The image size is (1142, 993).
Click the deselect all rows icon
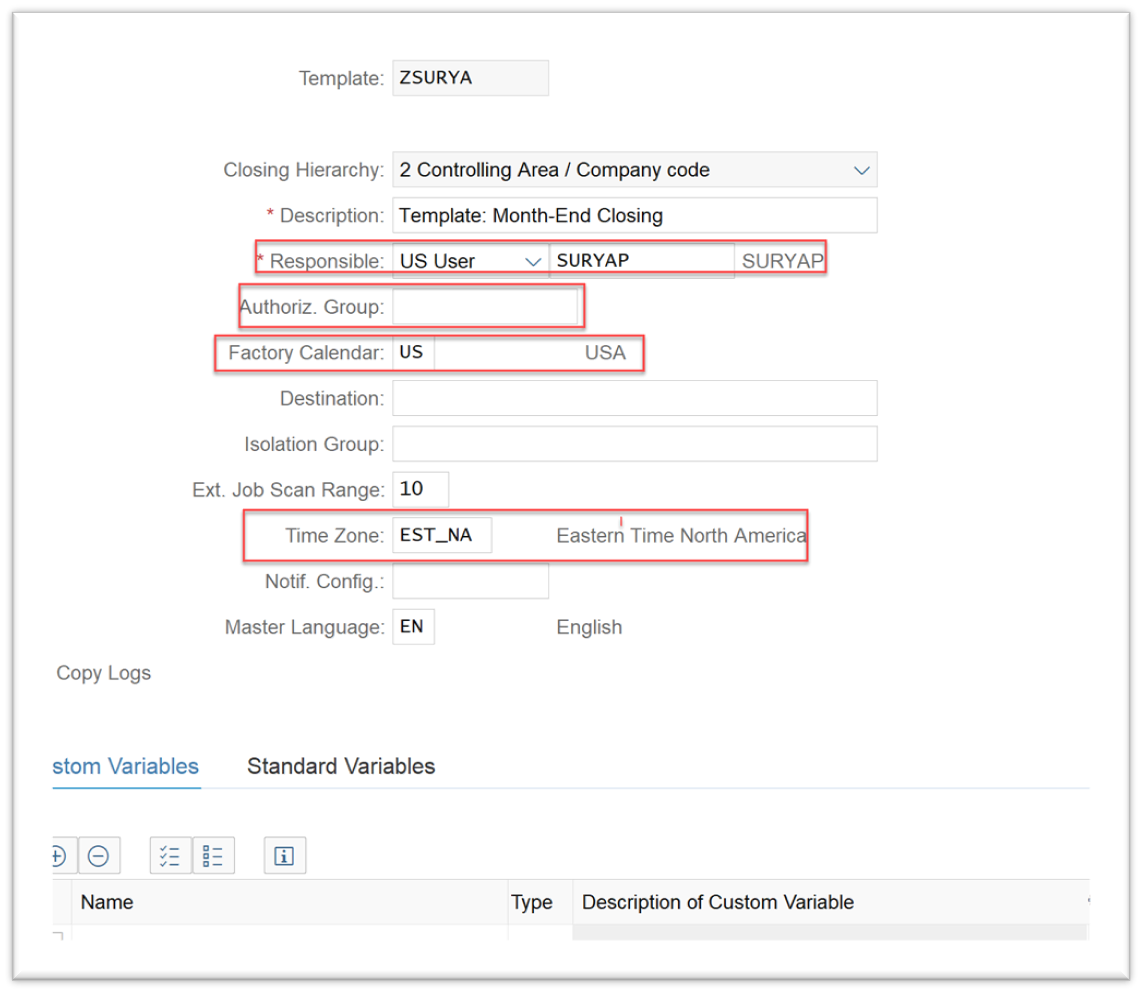point(213,855)
